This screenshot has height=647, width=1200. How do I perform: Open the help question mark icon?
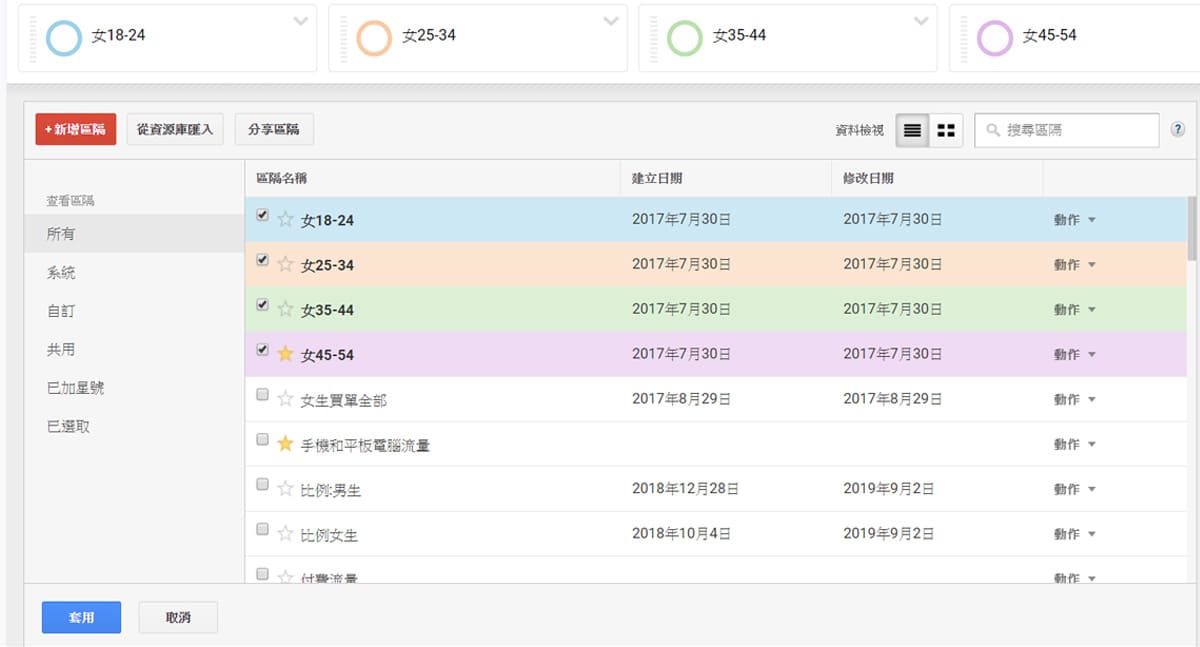pos(1178,130)
